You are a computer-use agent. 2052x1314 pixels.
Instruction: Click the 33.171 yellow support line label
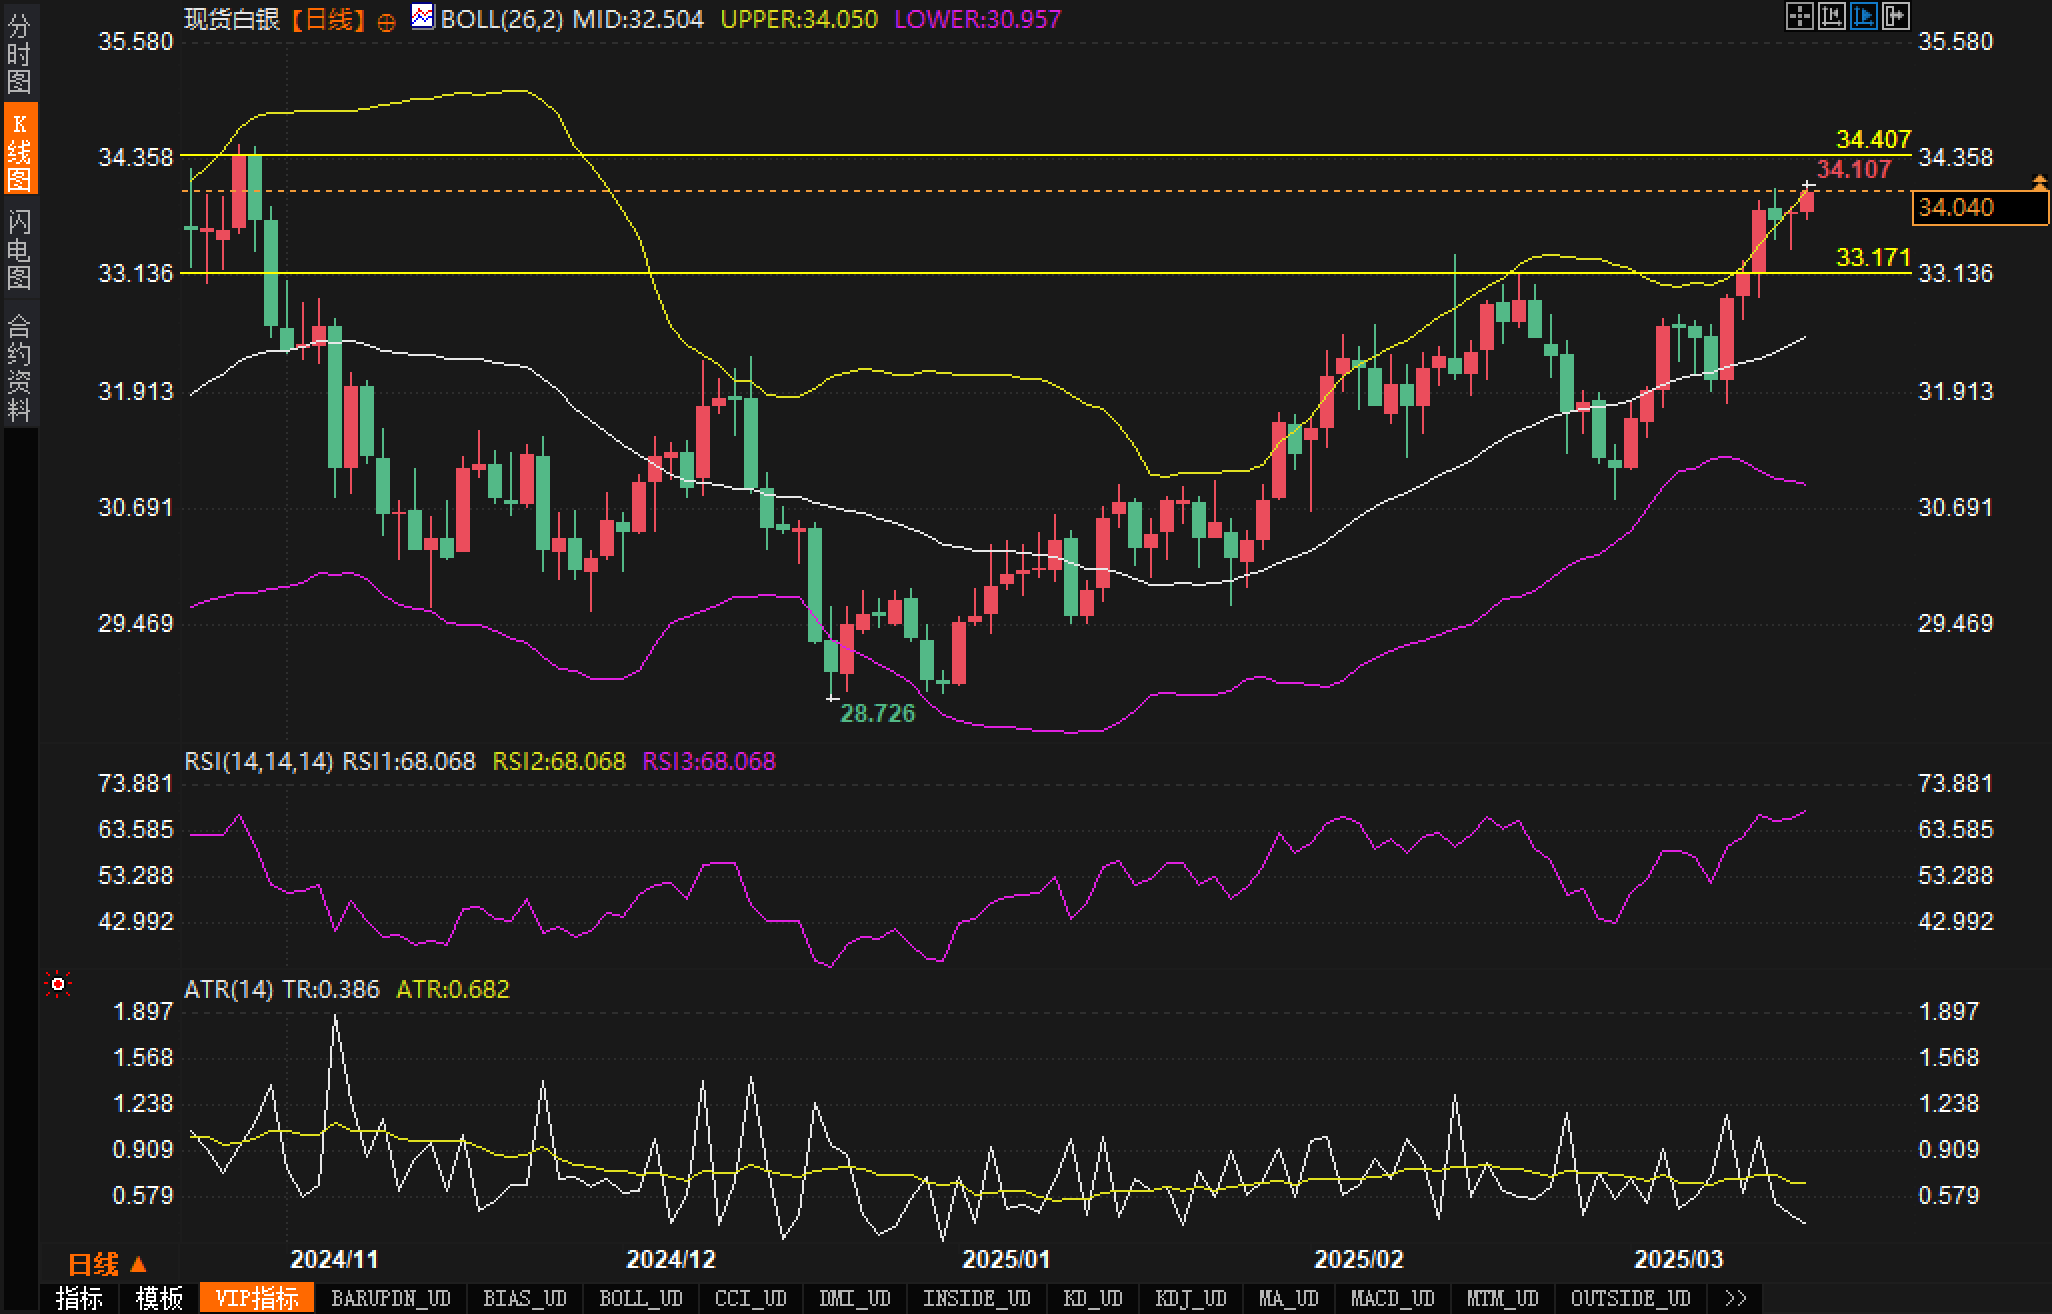(1873, 257)
